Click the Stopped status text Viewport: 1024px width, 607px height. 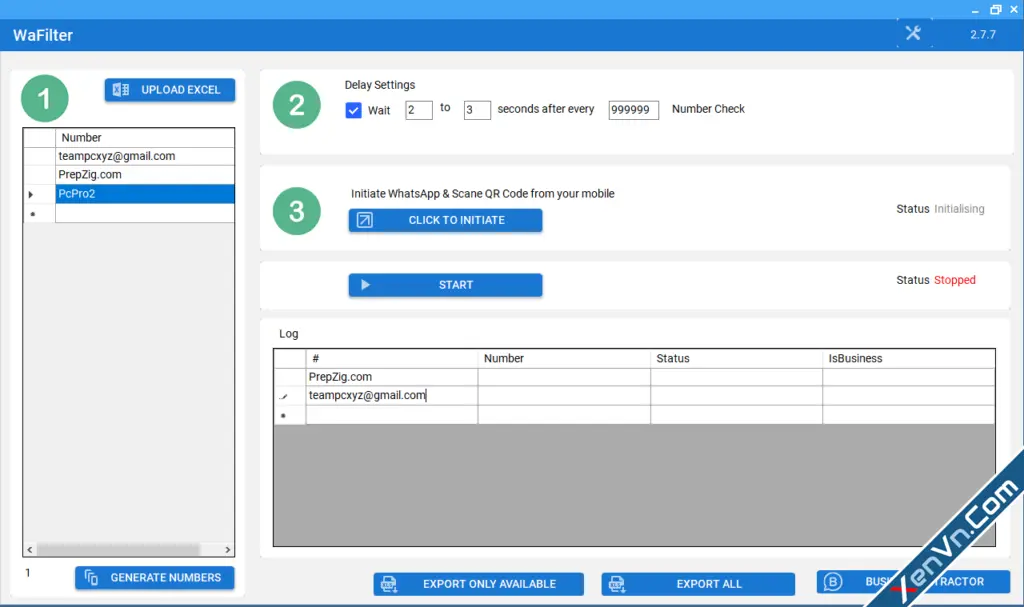955,280
